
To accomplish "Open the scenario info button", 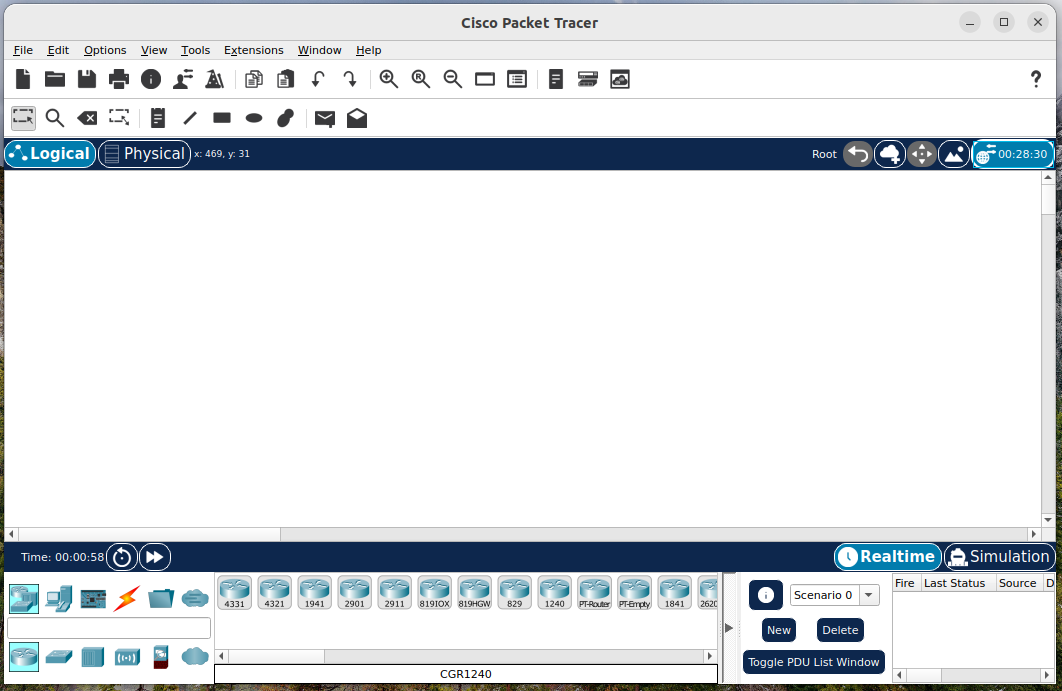I will click(766, 595).
